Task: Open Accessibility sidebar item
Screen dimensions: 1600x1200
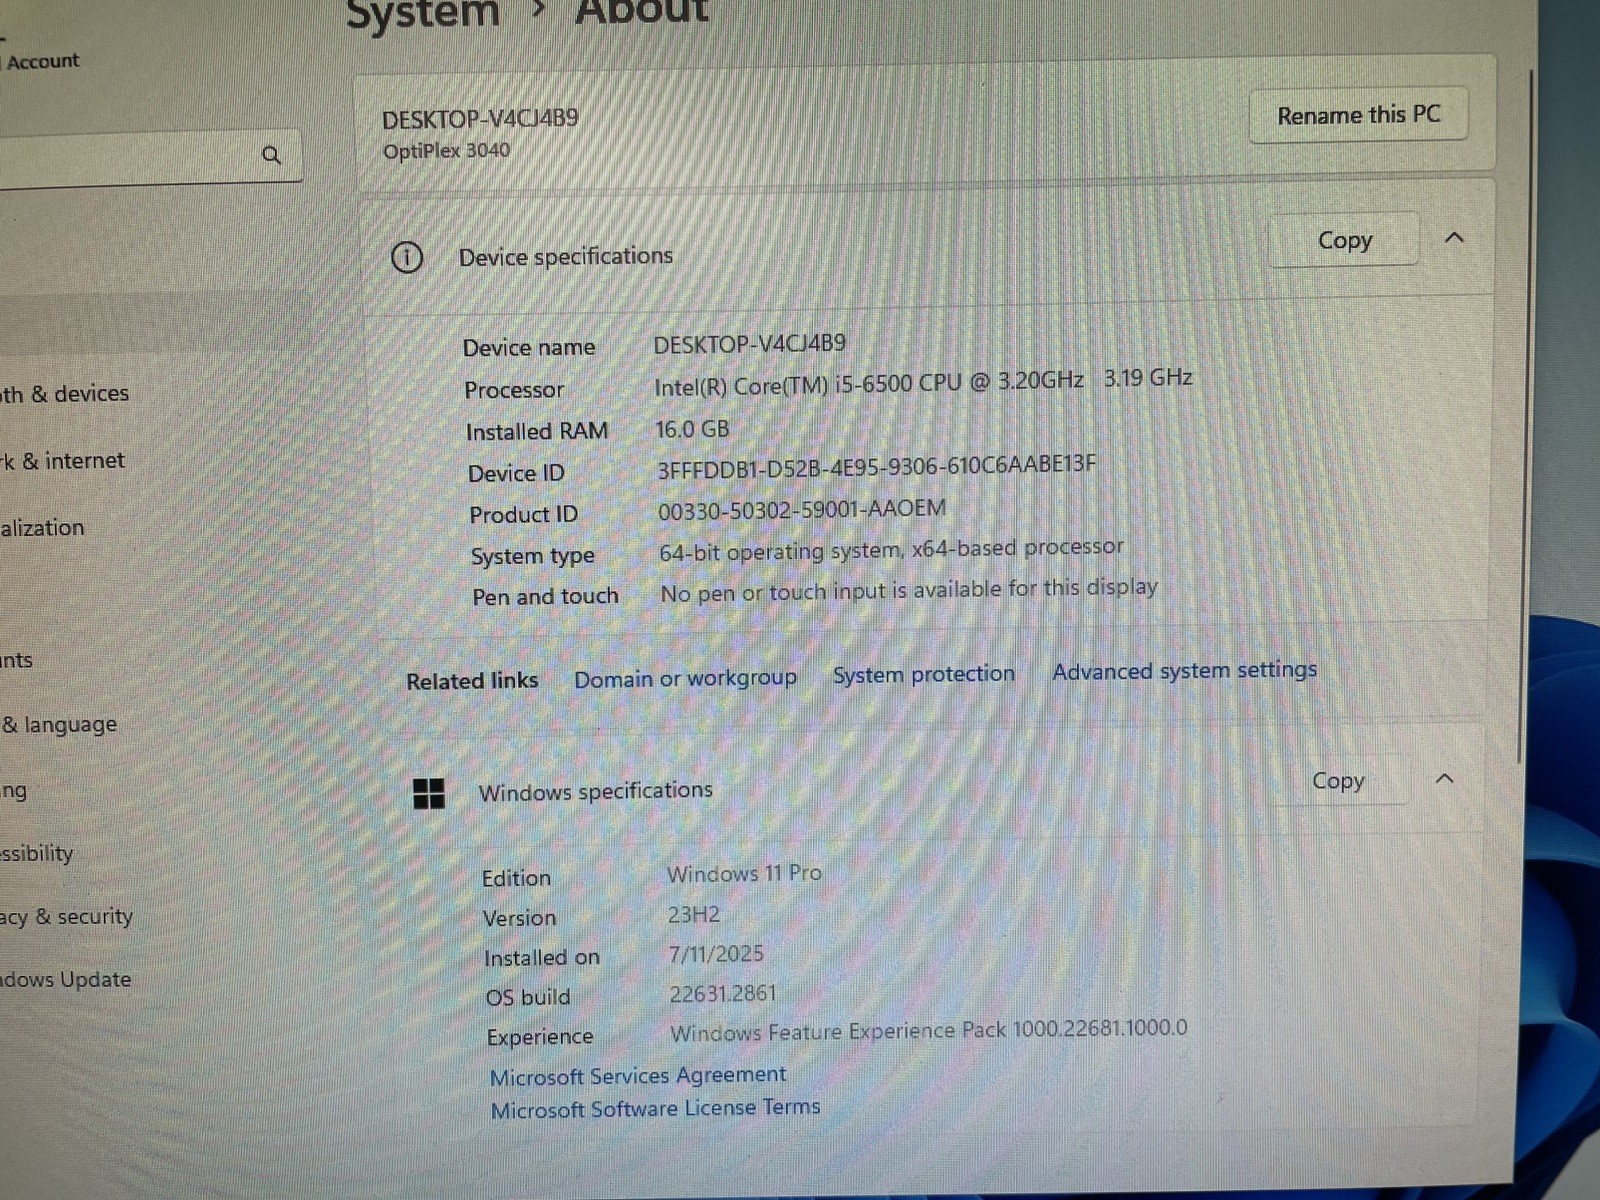Action: (x=37, y=854)
